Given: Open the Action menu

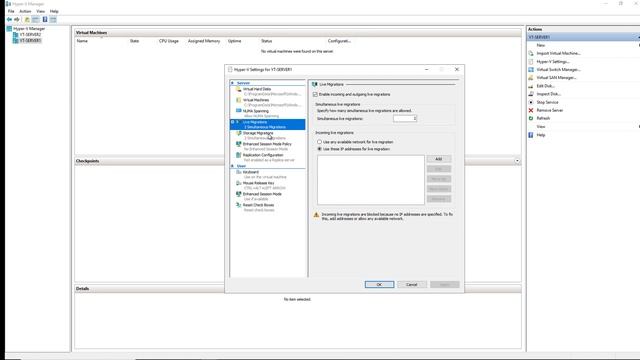Looking at the screenshot, I should point(25,11).
